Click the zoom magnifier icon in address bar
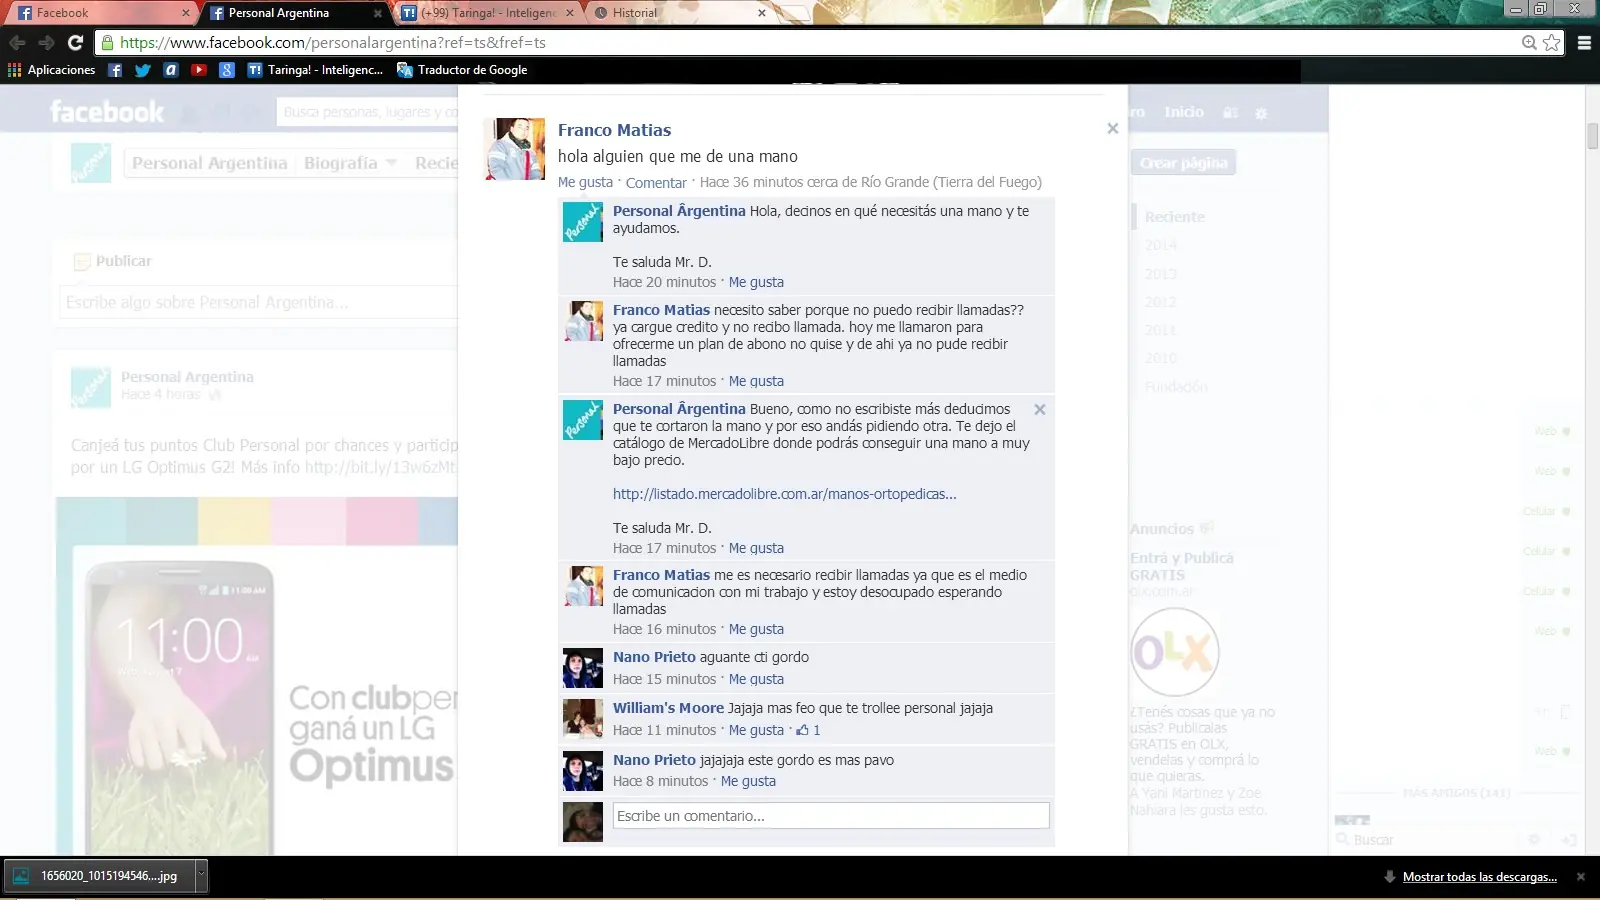Screen dimensions: 1600x900 pyautogui.click(x=1529, y=42)
